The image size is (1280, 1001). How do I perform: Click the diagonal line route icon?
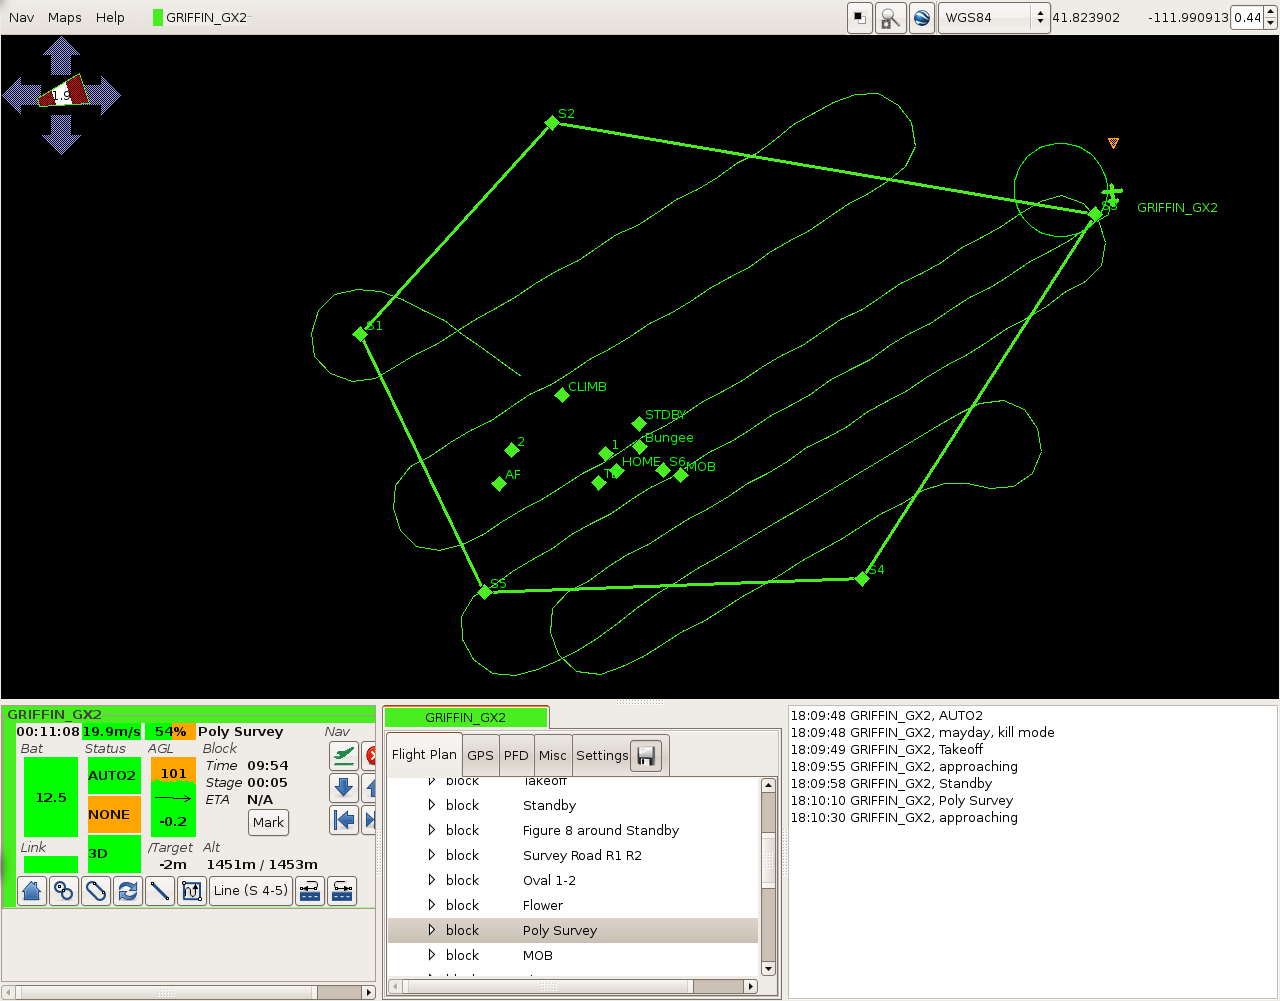click(x=160, y=891)
